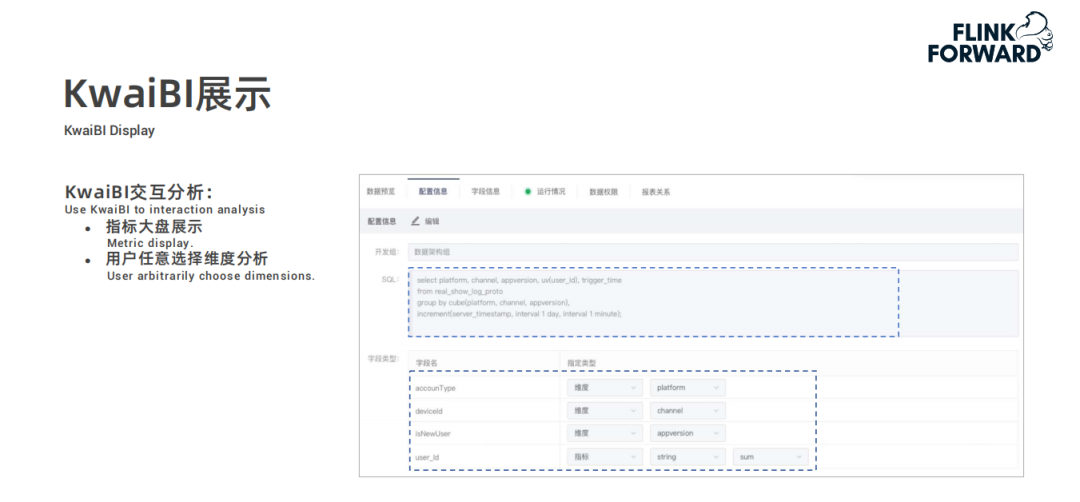The height and width of the screenshot is (502, 1080).
Task: Switch to the 配置信息 tab
Action: tap(433, 191)
